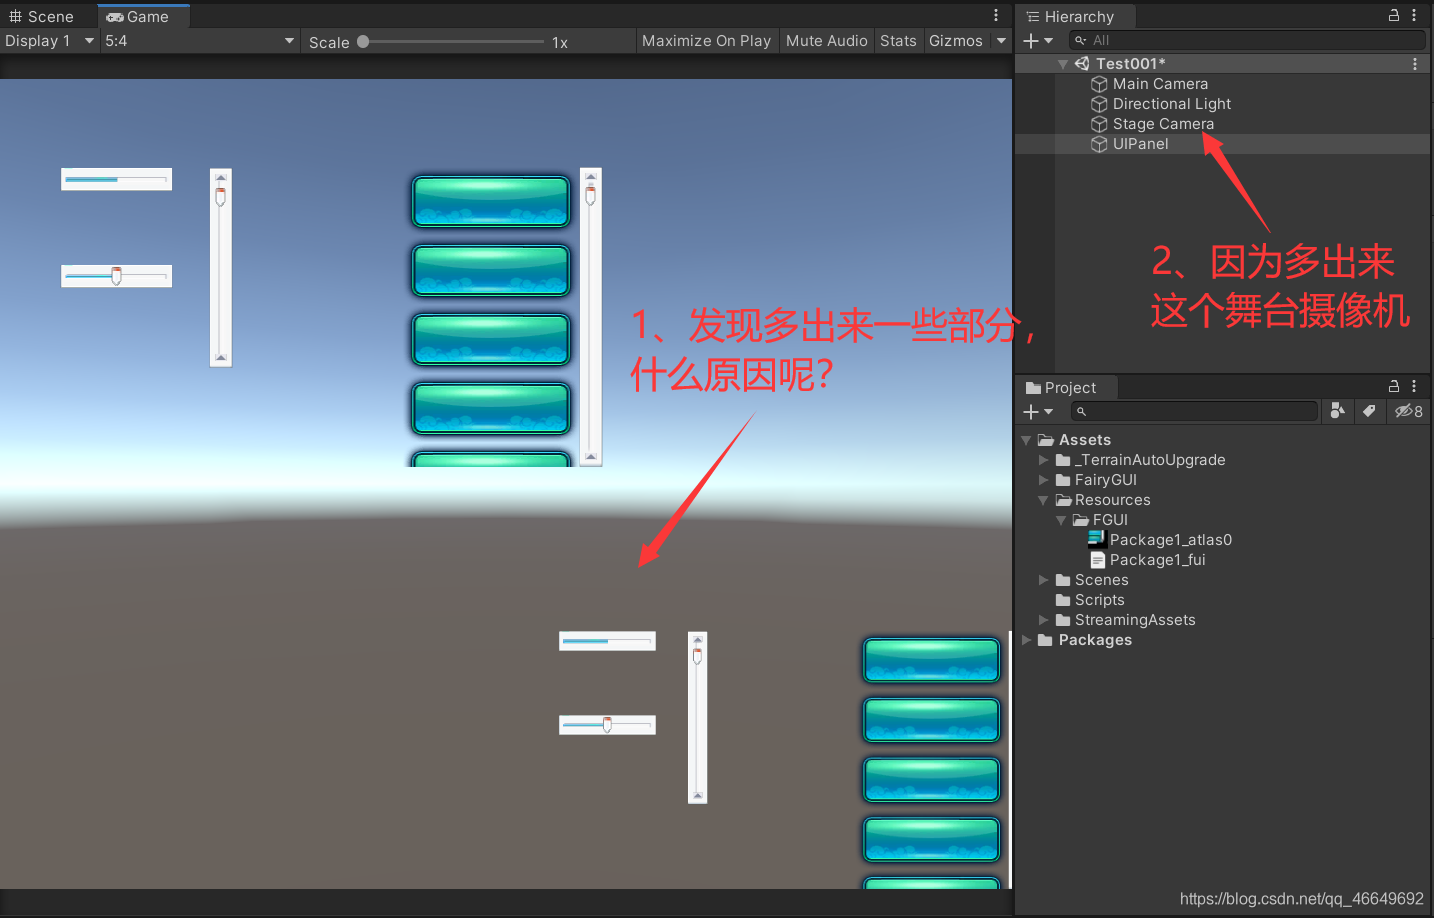Collapse the FGUI folder
The image size is (1434, 918).
[x=1062, y=519]
